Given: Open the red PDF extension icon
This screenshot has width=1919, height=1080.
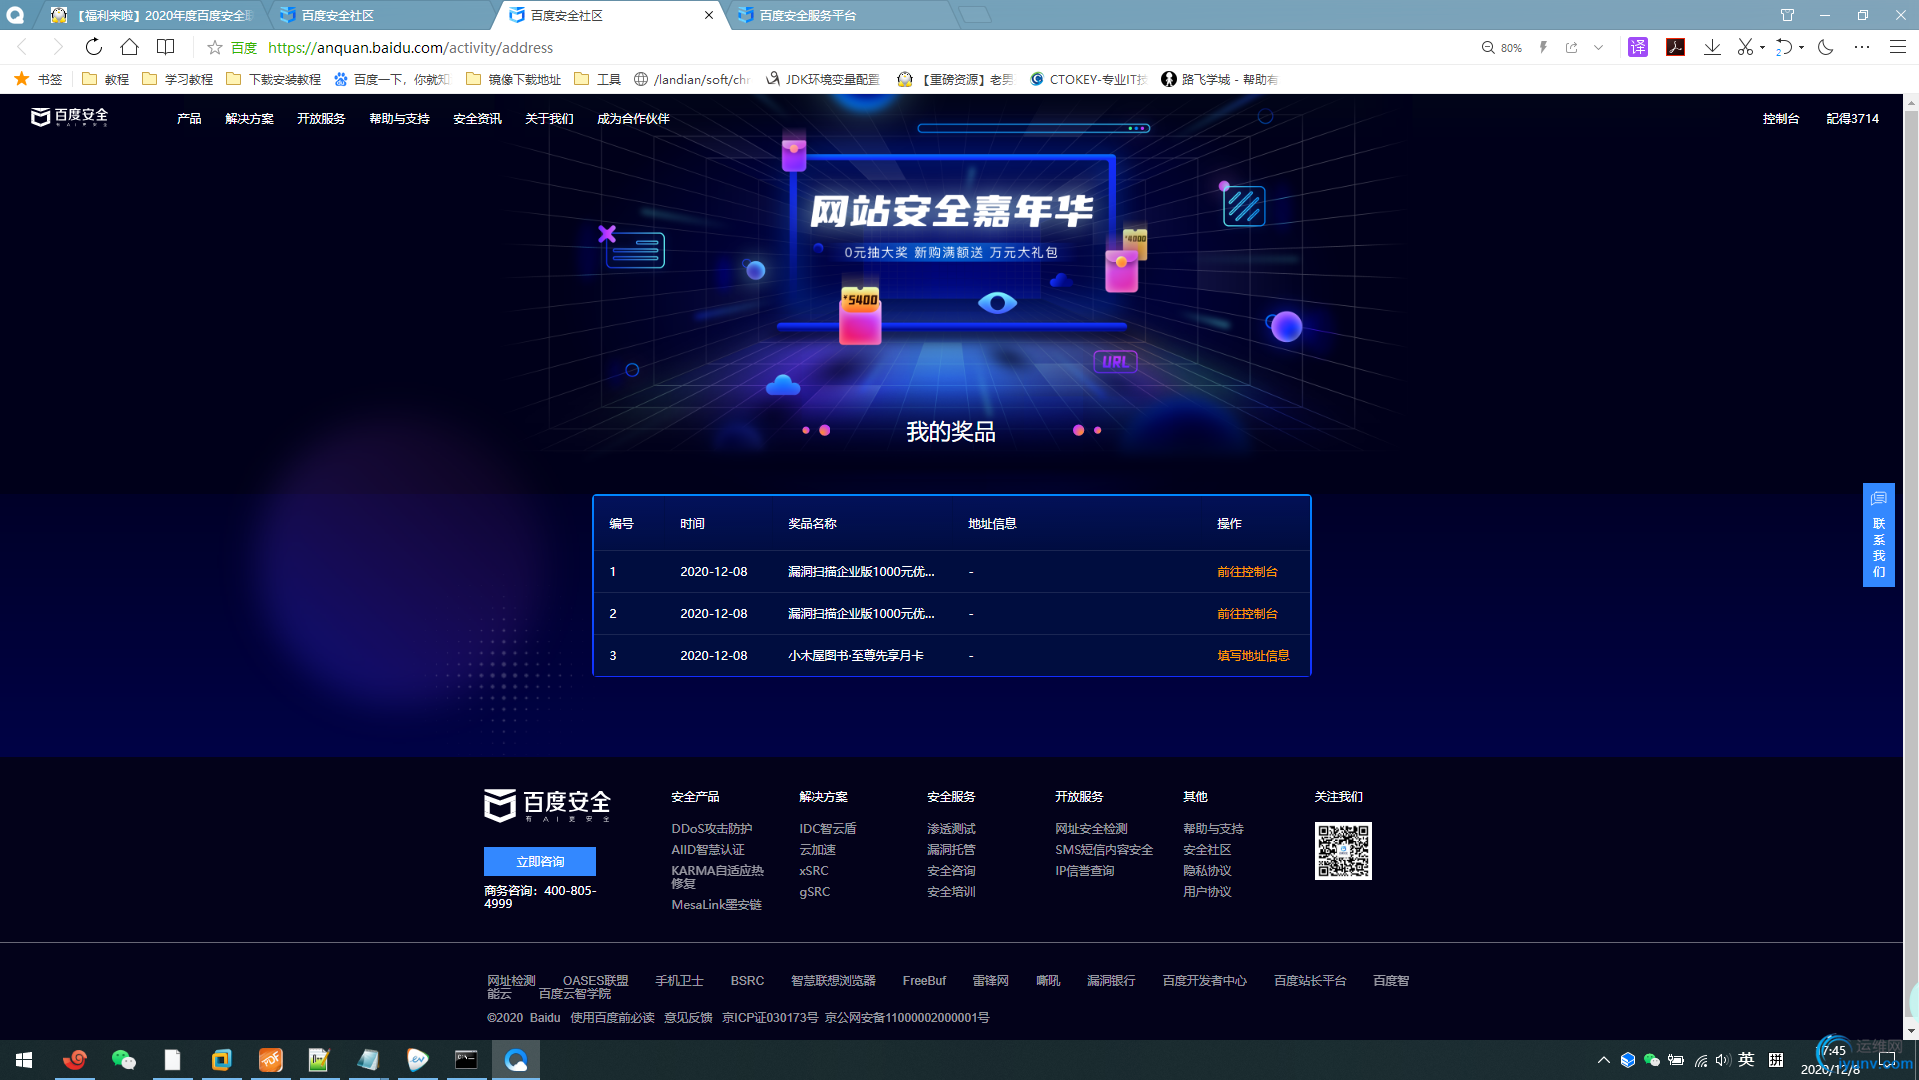Looking at the screenshot, I should pyautogui.click(x=1675, y=47).
